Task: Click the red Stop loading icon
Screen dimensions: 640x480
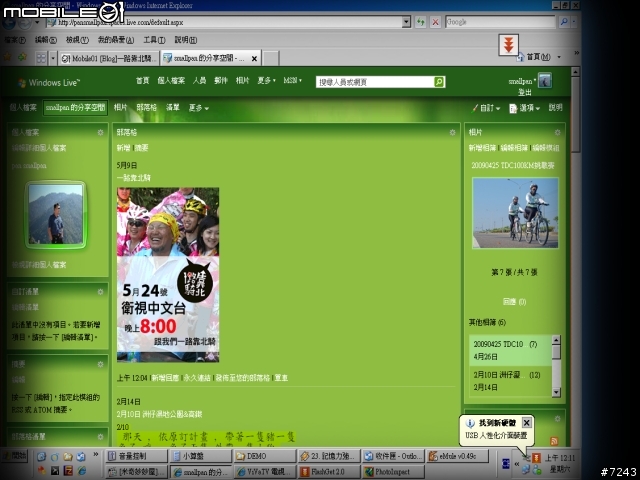Action: pyautogui.click(x=435, y=22)
